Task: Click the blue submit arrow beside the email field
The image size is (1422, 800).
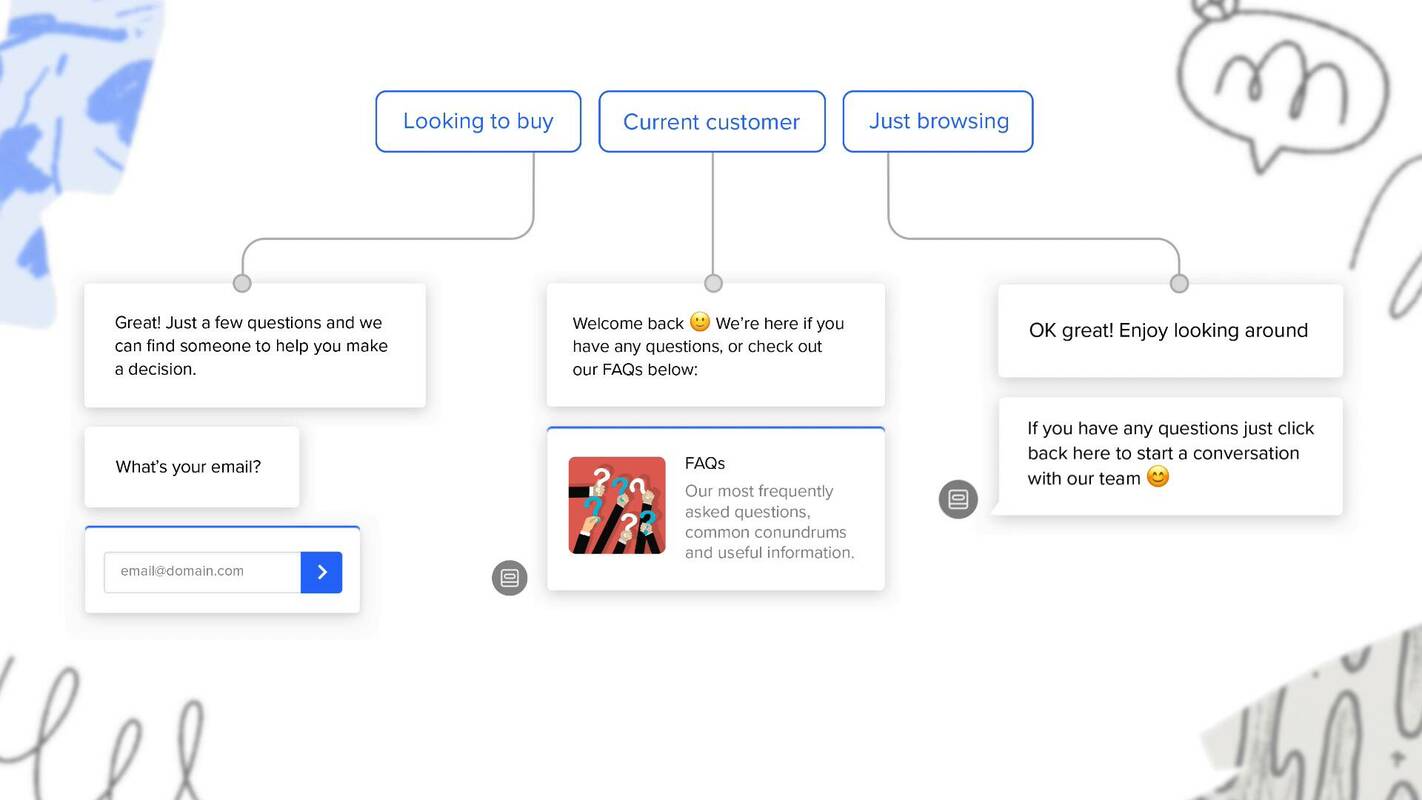Action: coord(321,571)
